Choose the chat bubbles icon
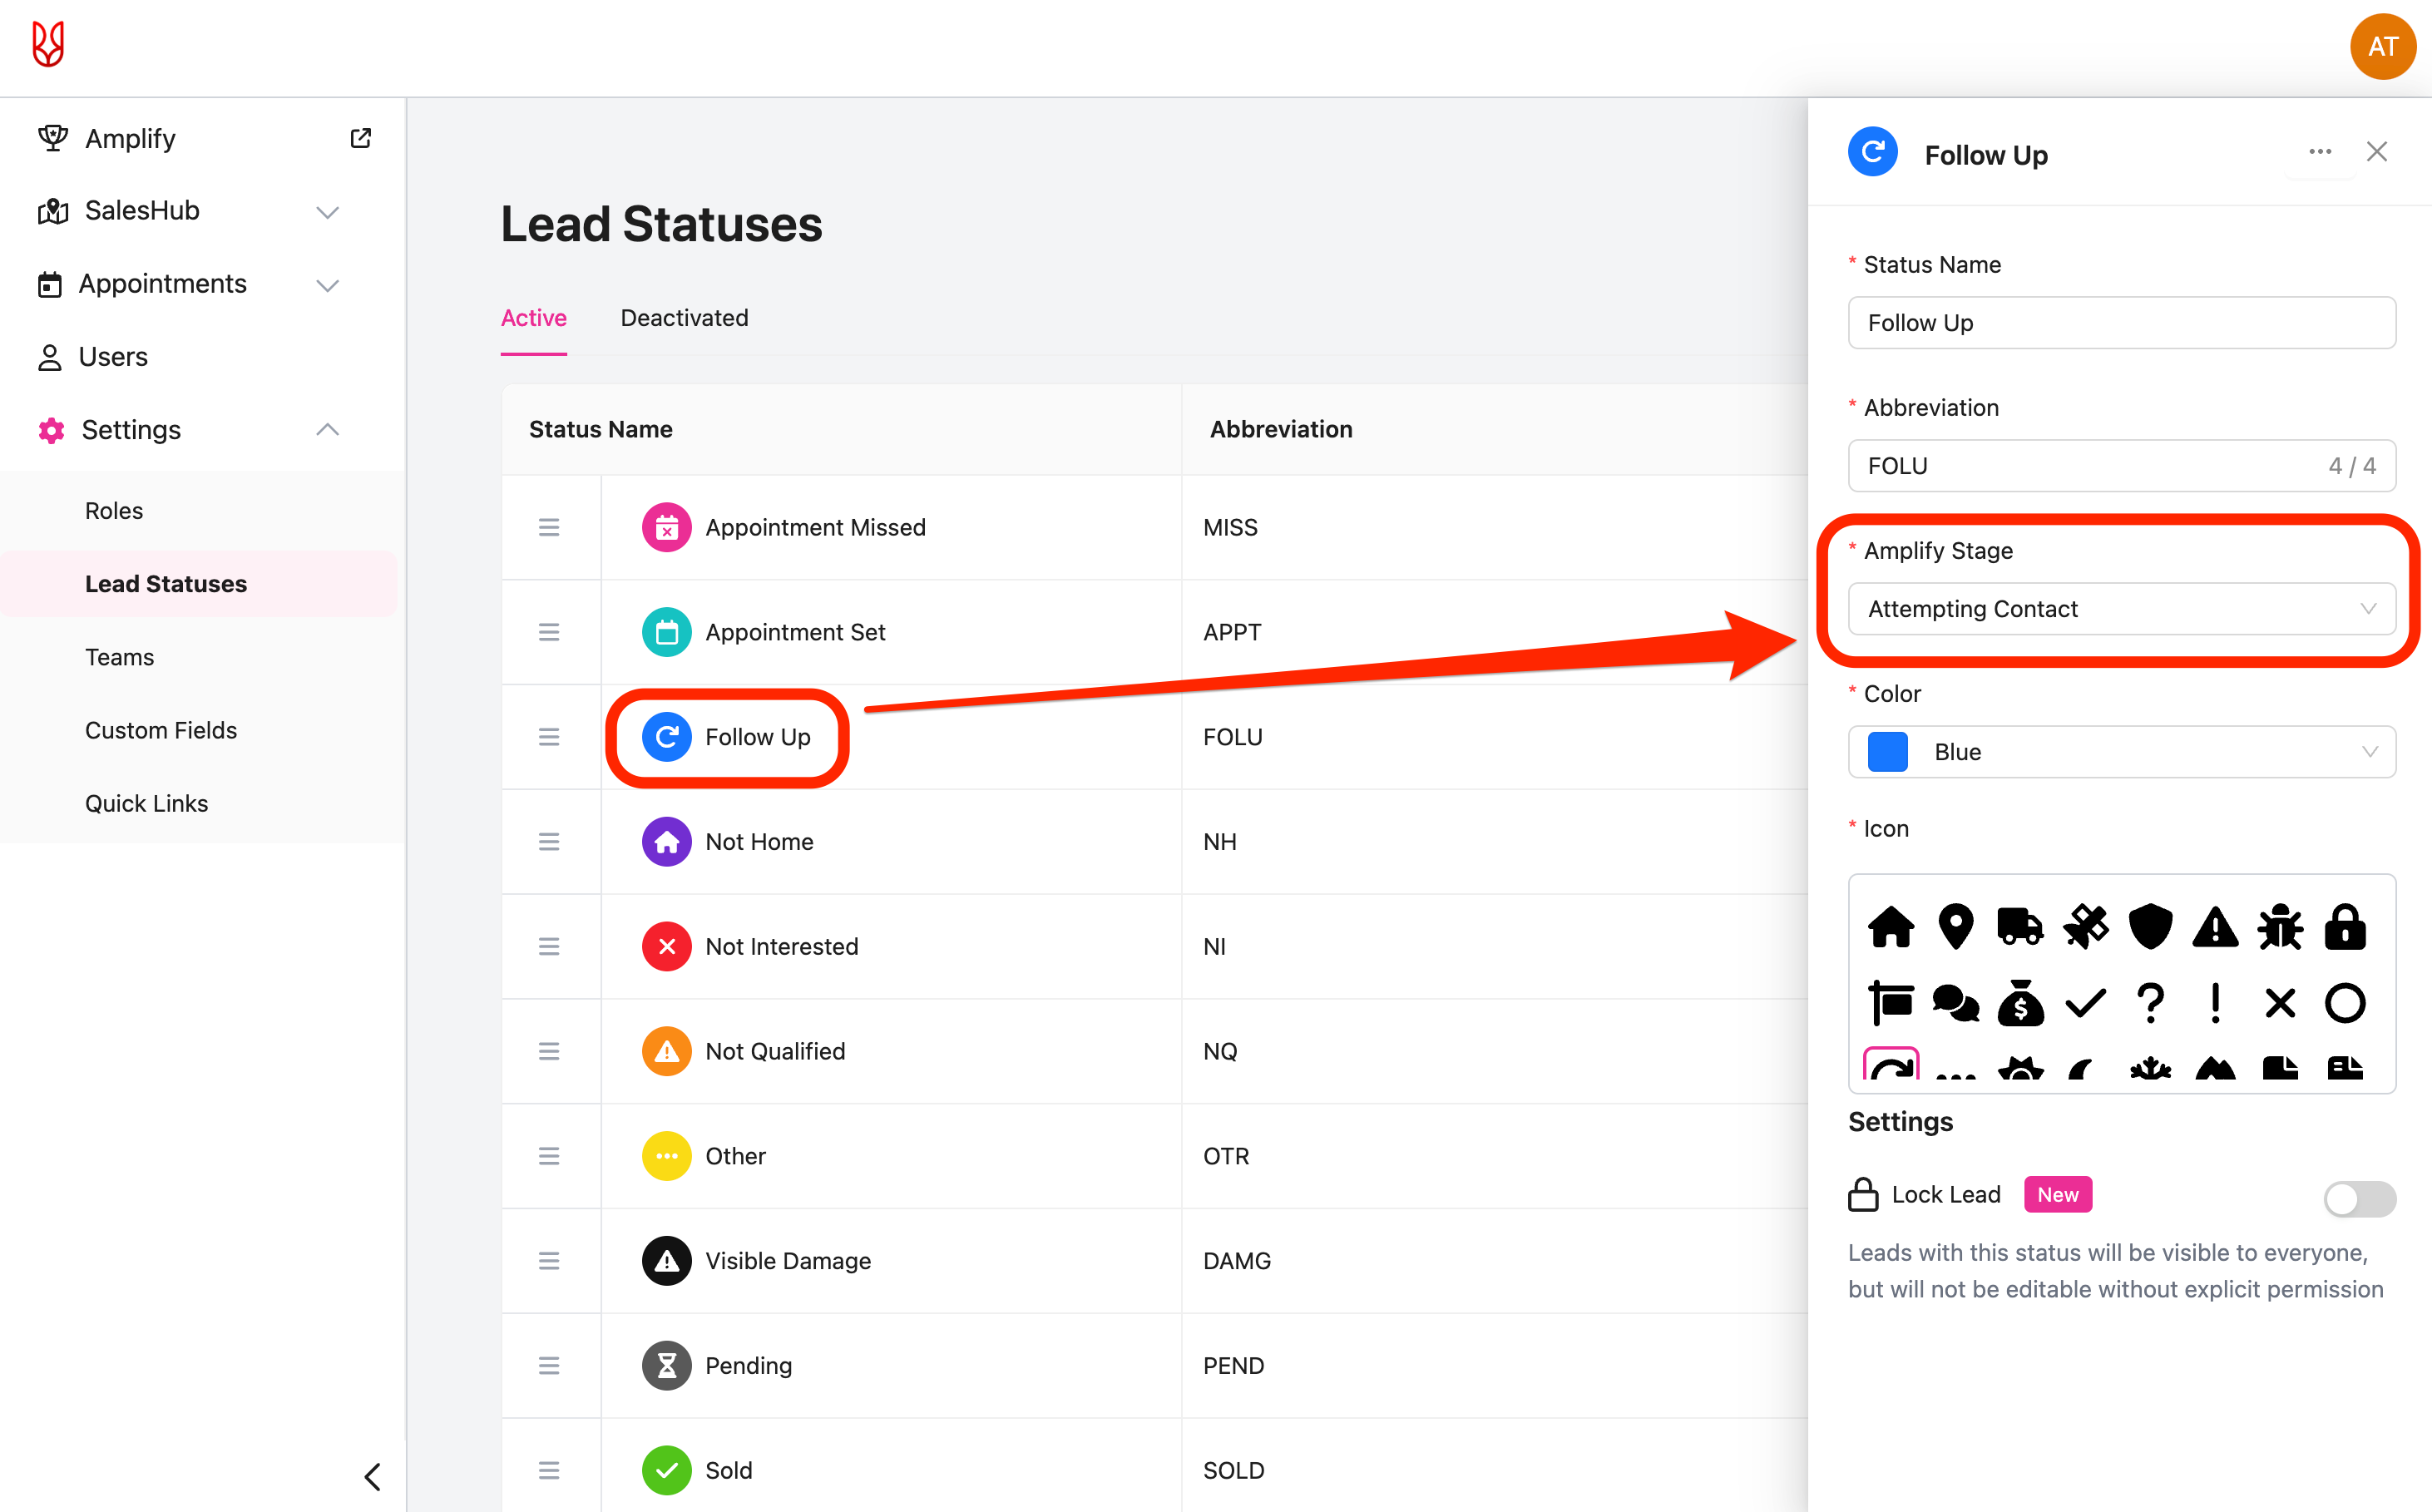The width and height of the screenshot is (2432, 1512). pos(1955,1002)
